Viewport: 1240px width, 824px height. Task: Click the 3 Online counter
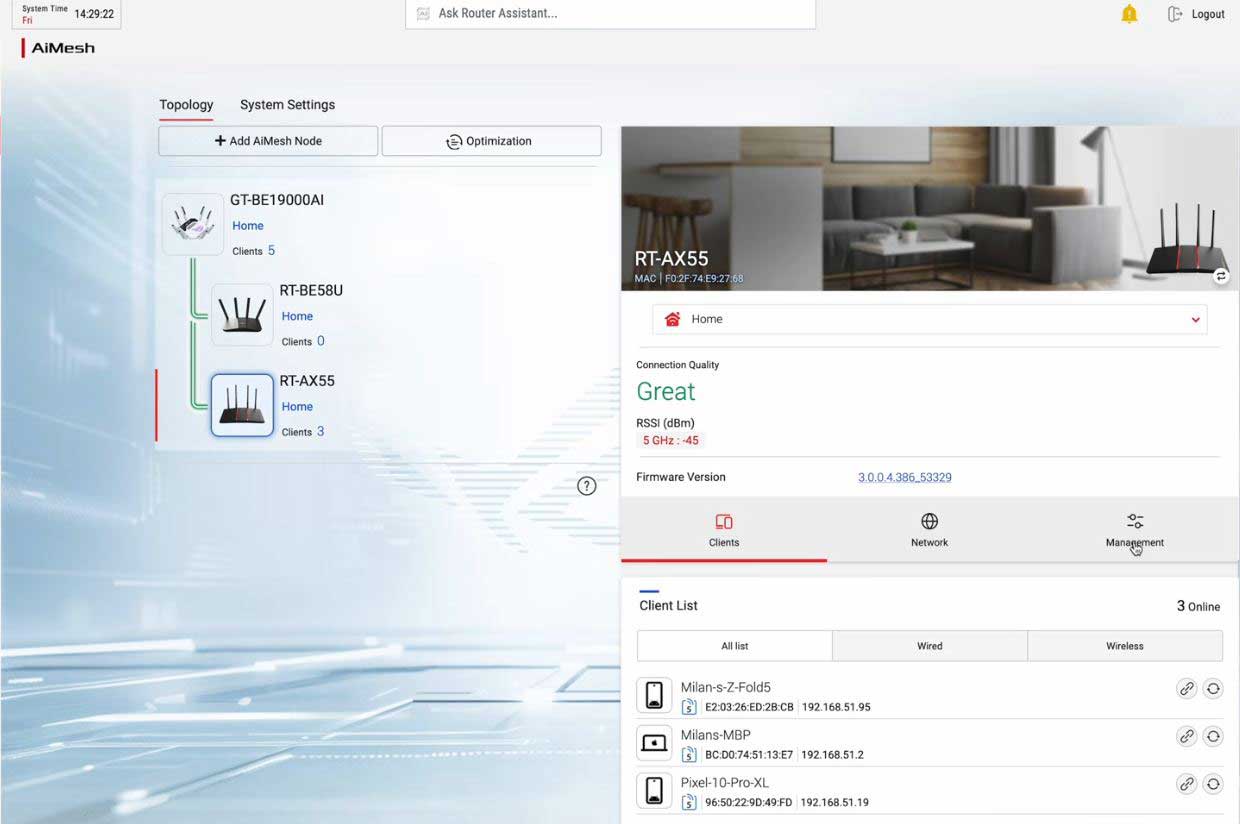[x=1198, y=606]
